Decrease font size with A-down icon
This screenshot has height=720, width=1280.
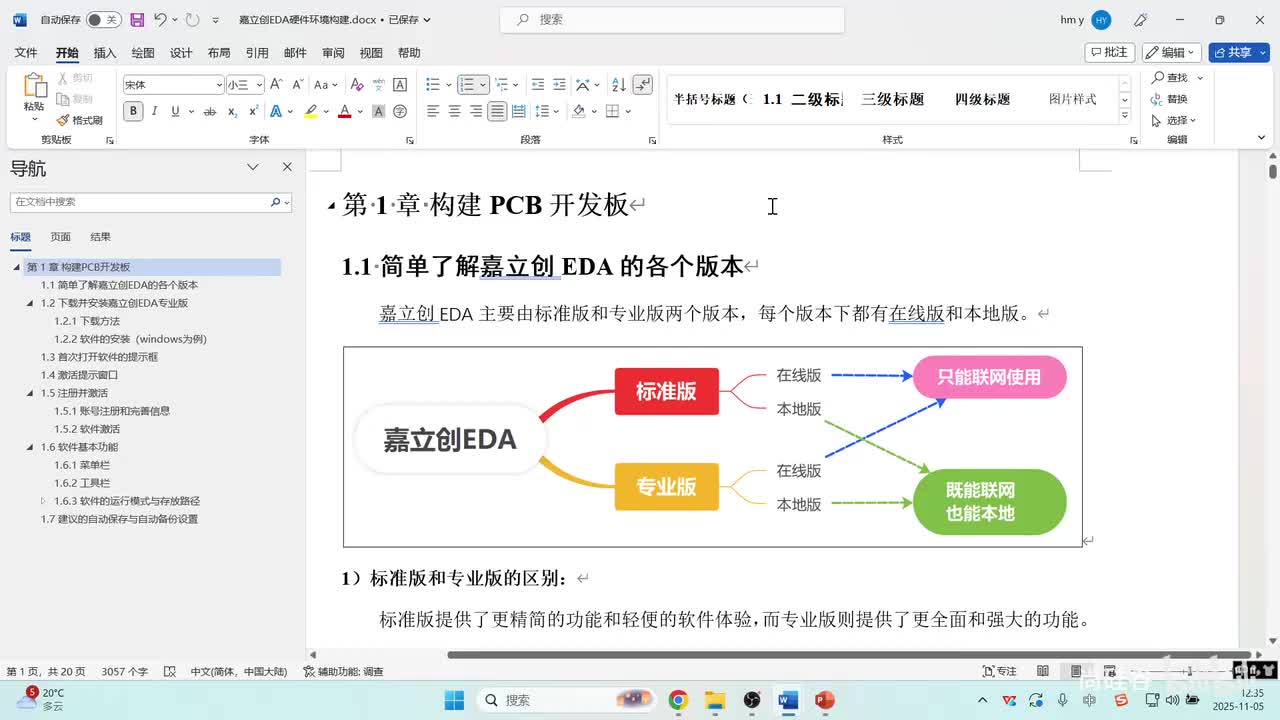[x=296, y=85]
